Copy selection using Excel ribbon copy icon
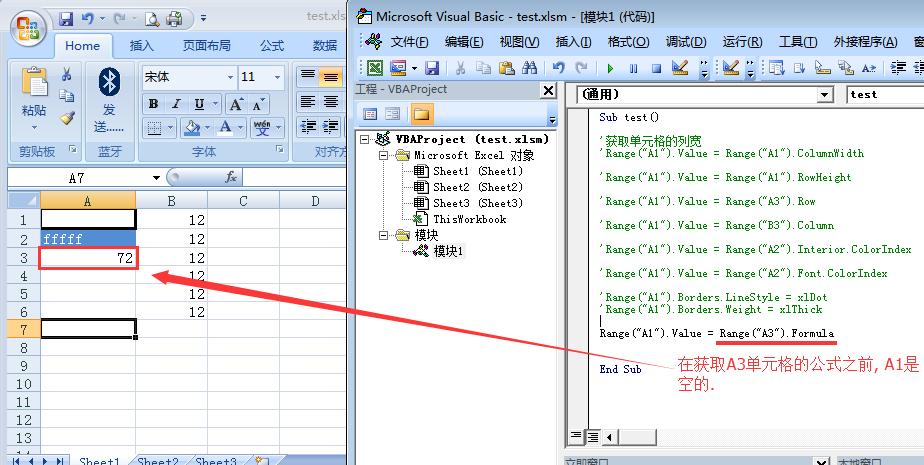The width and height of the screenshot is (924, 465). point(67,95)
